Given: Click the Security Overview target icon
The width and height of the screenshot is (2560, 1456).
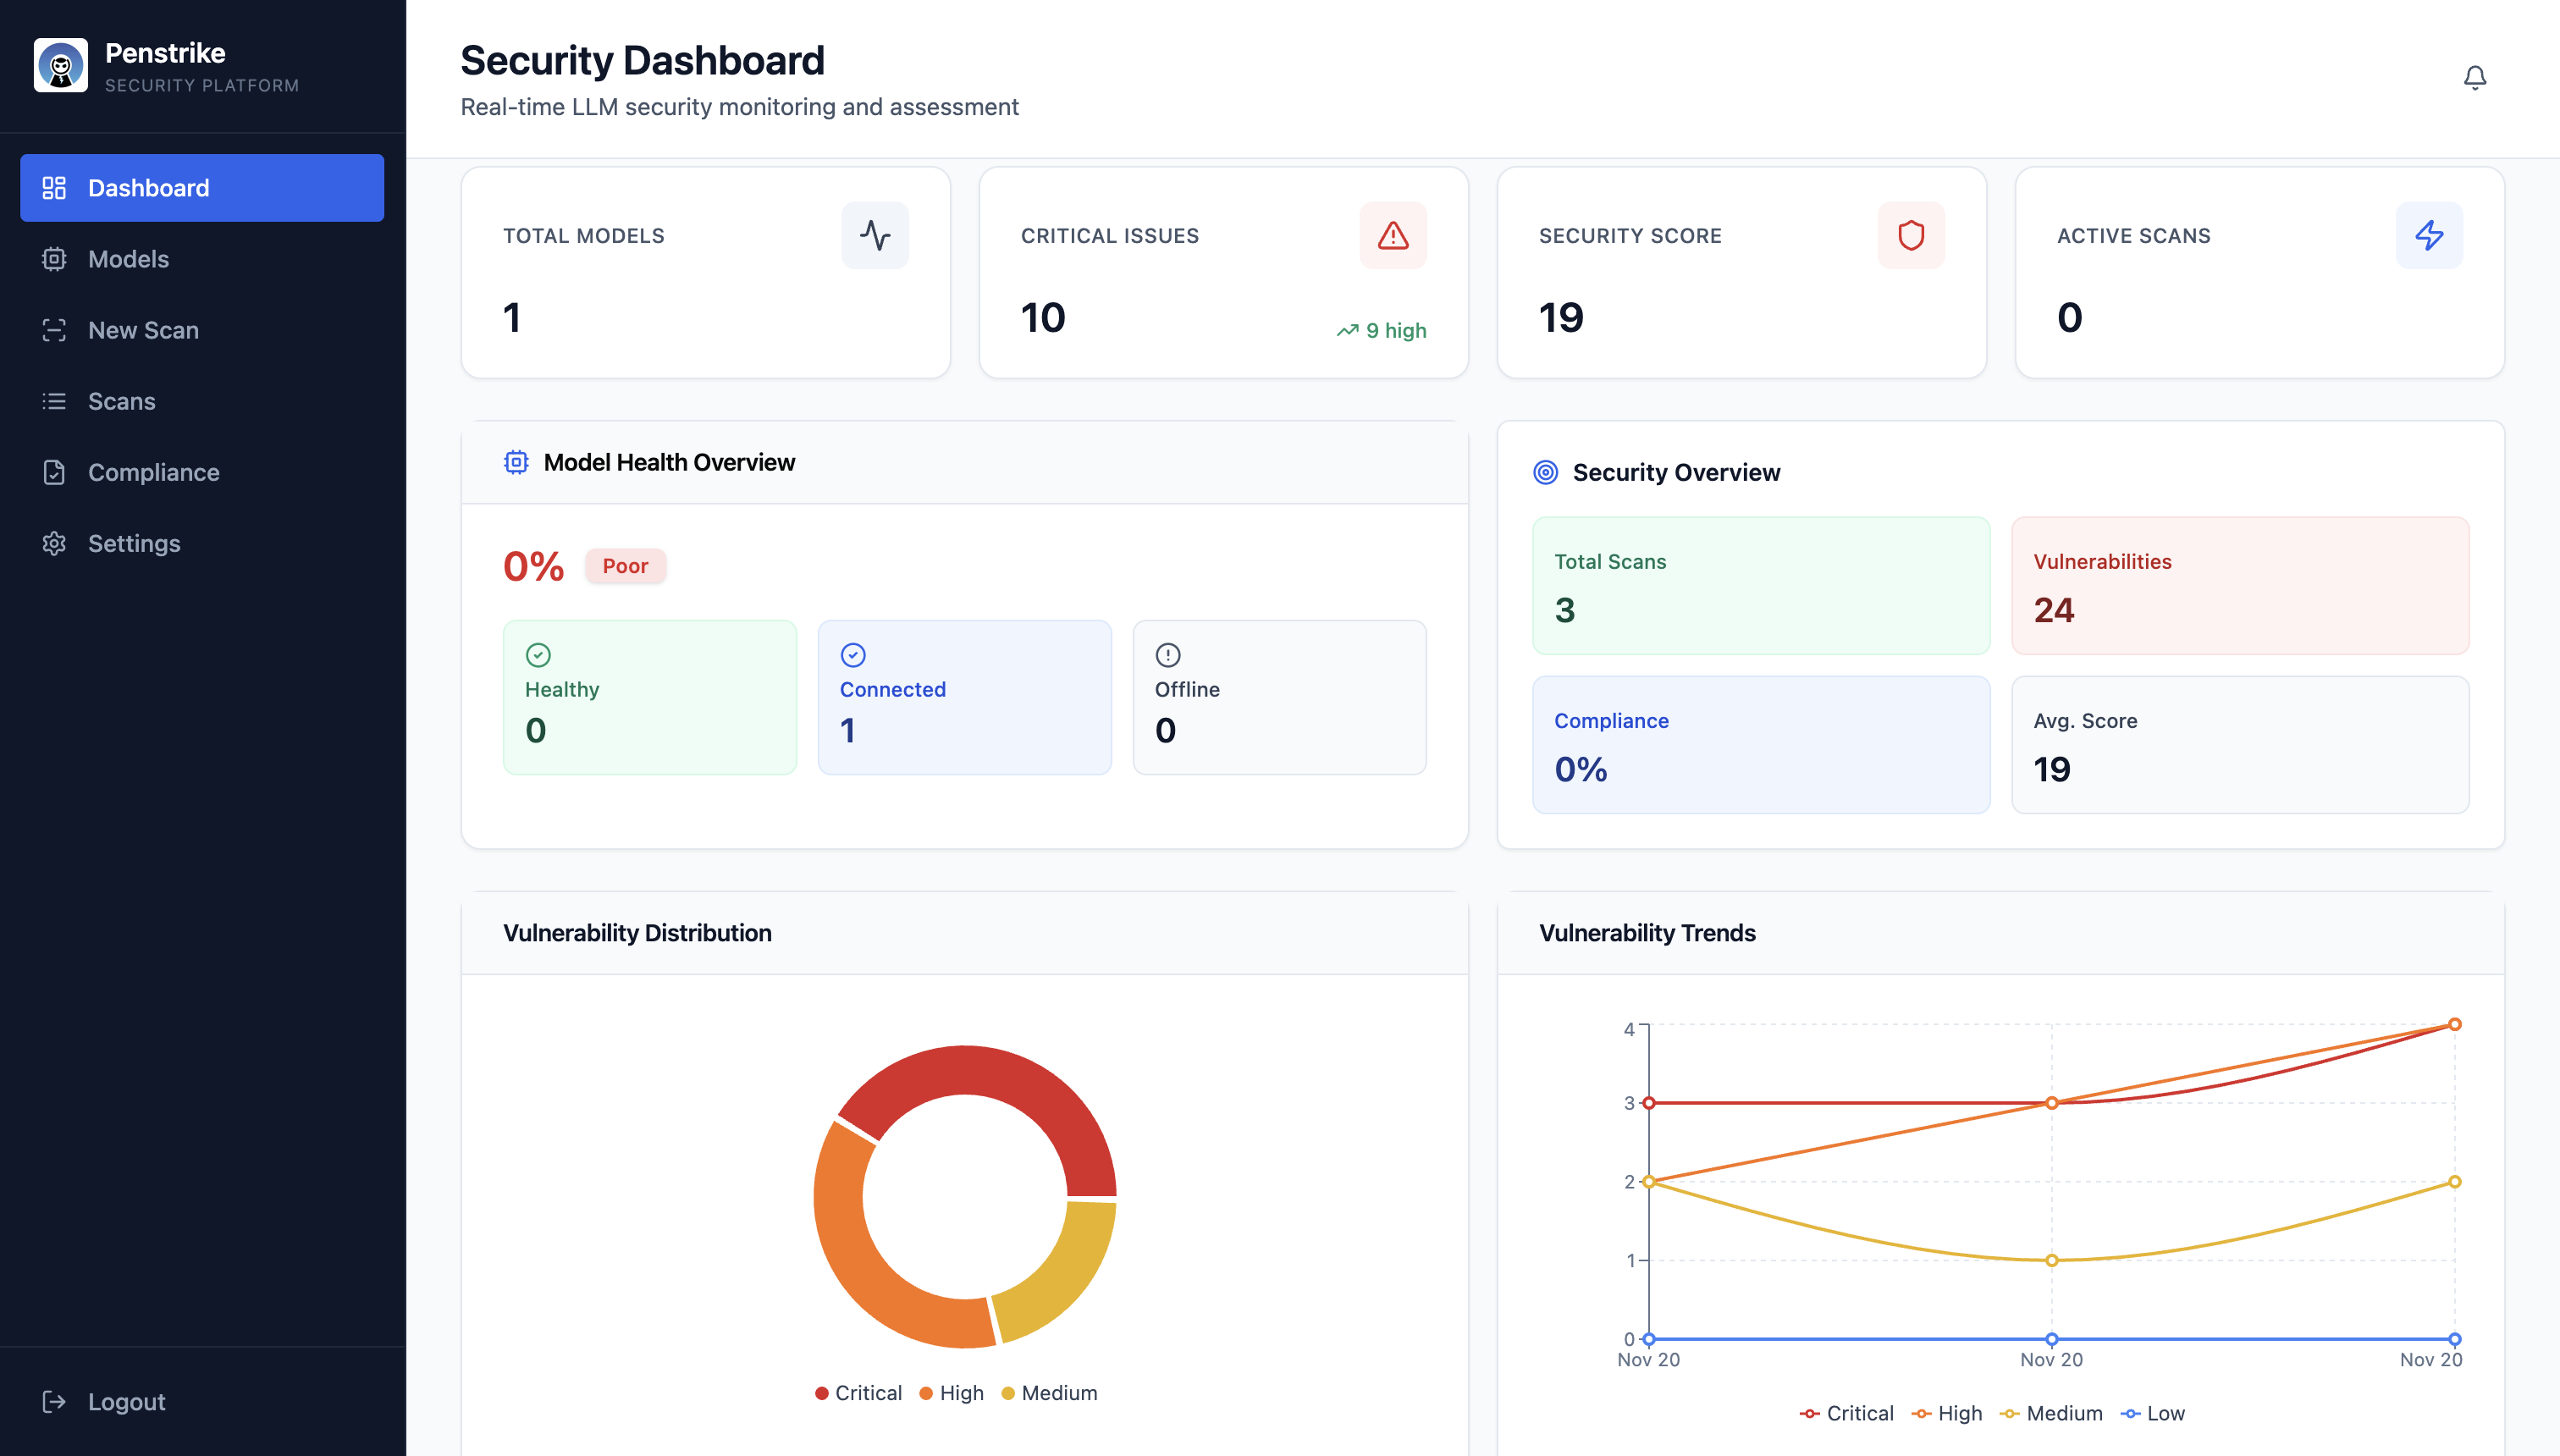Looking at the screenshot, I should (1545, 472).
